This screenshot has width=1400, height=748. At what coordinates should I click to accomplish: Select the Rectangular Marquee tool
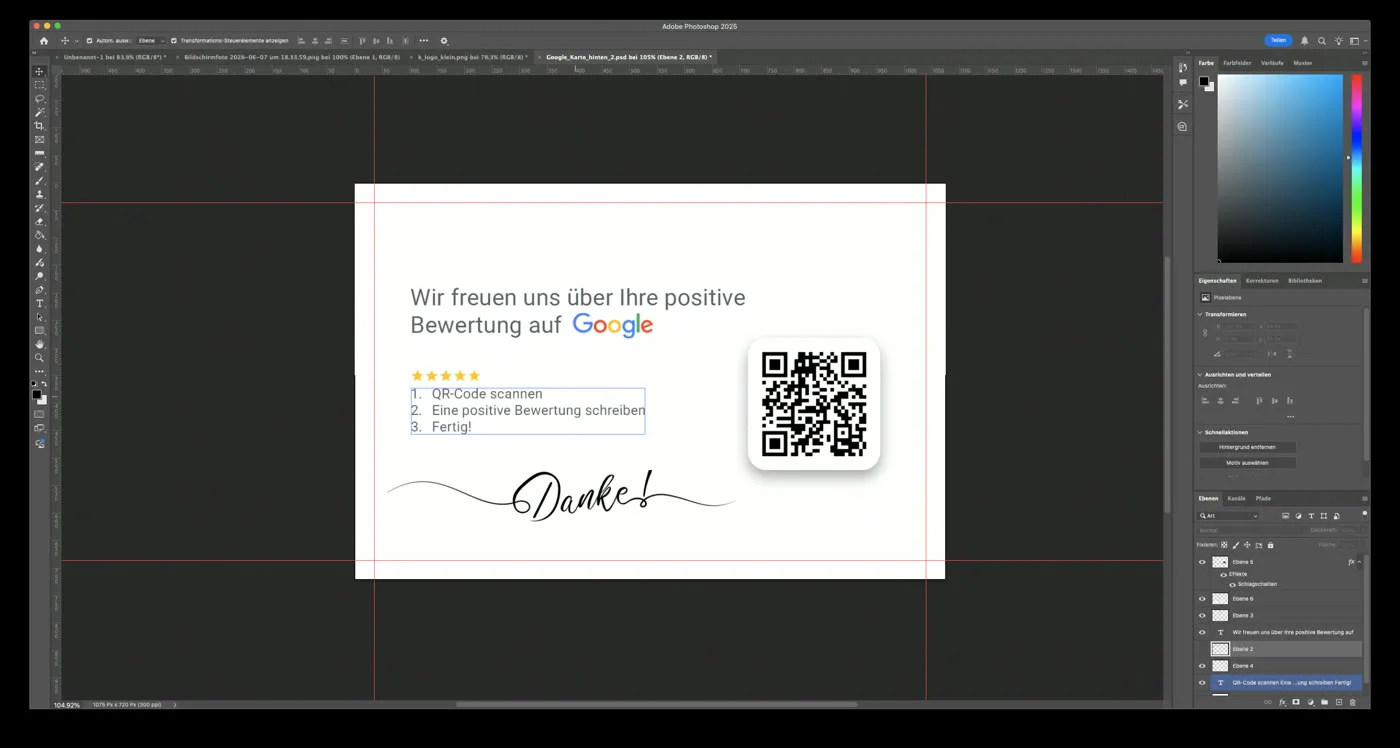40,85
